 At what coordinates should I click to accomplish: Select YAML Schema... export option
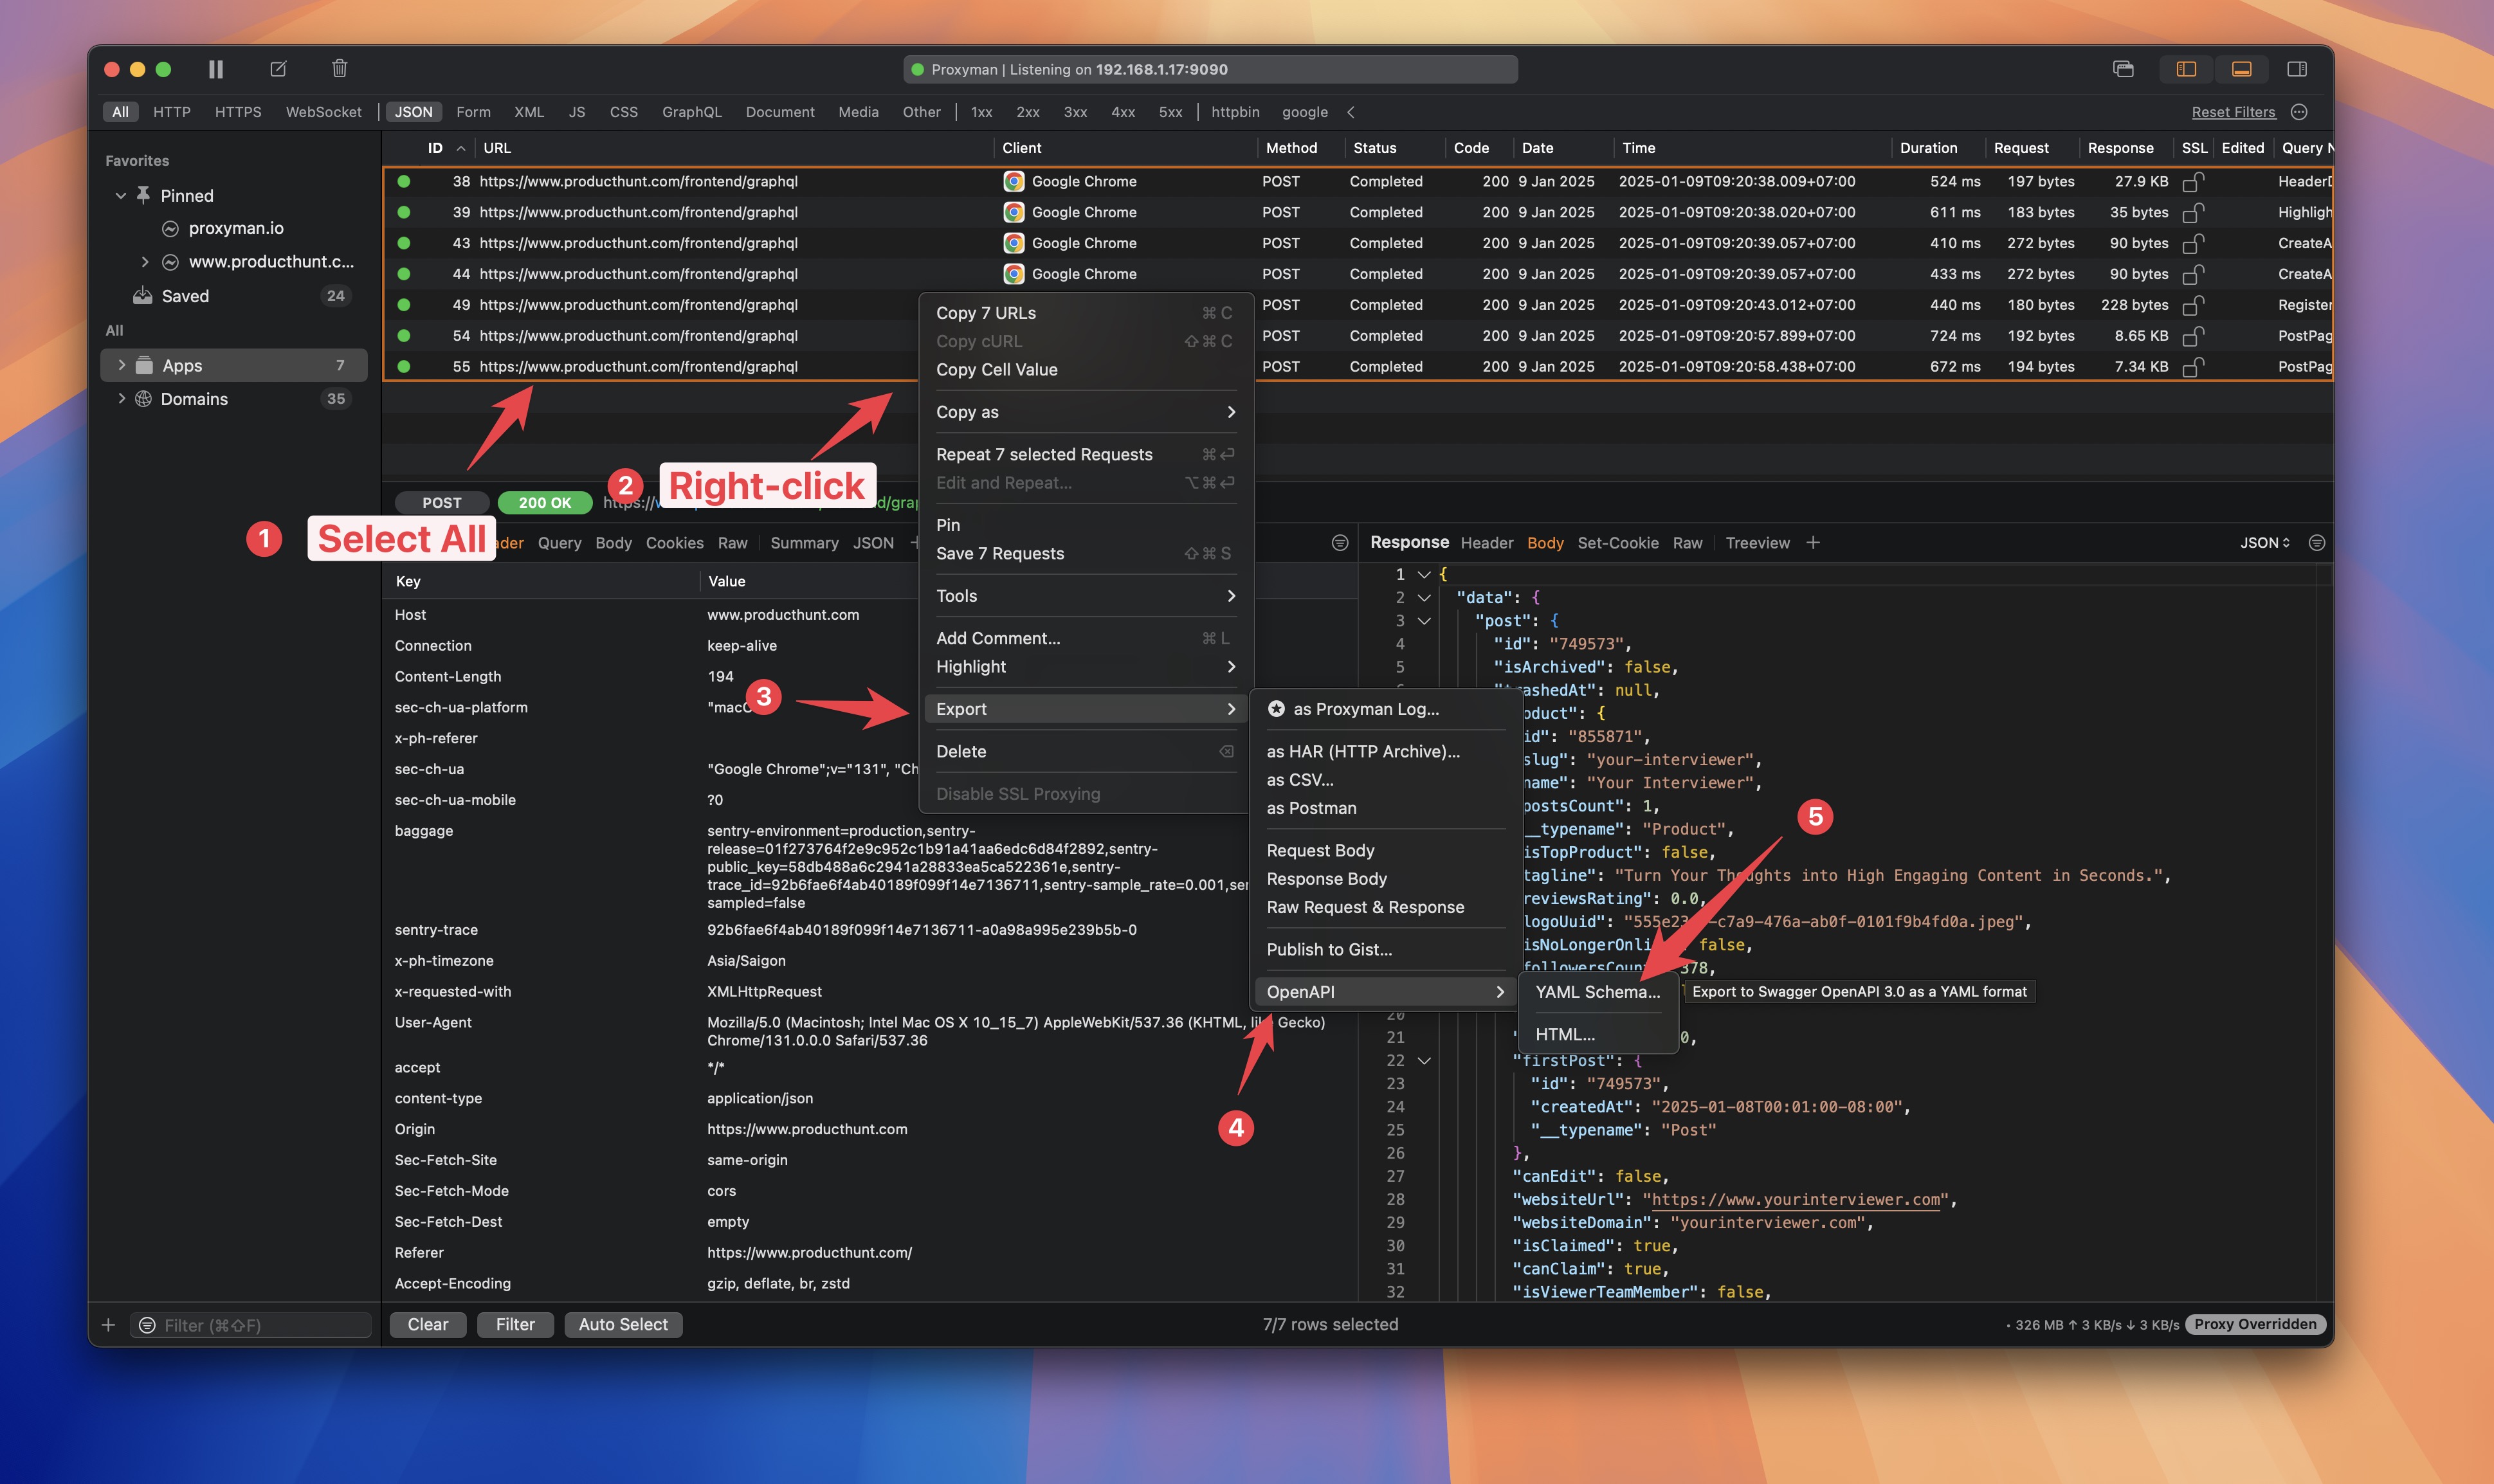[1598, 992]
